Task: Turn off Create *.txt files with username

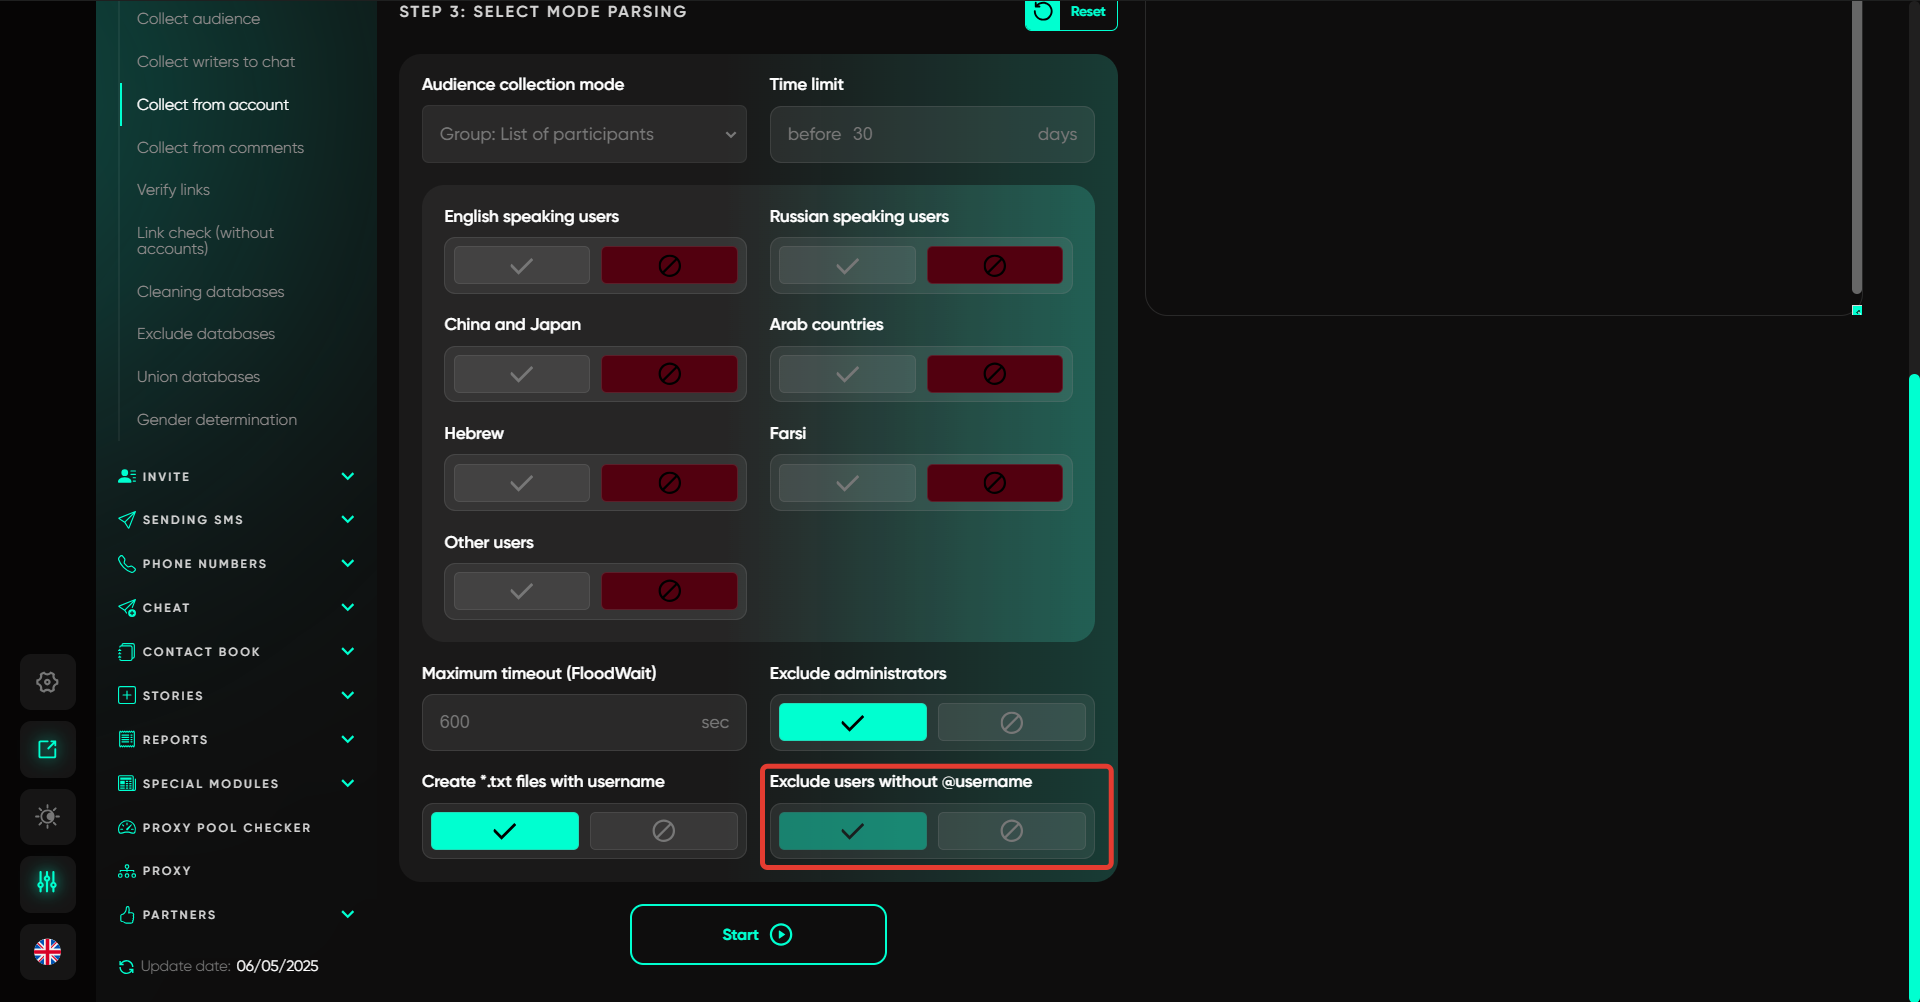Action: pos(663,831)
